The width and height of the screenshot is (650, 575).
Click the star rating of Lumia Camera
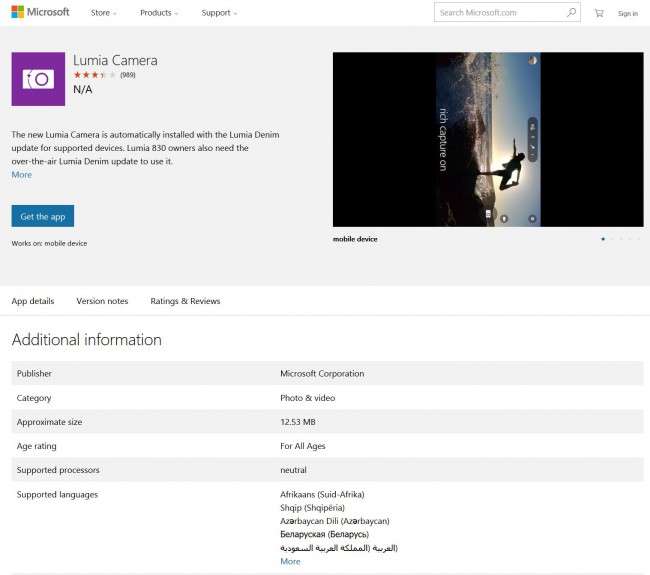click(x=95, y=75)
